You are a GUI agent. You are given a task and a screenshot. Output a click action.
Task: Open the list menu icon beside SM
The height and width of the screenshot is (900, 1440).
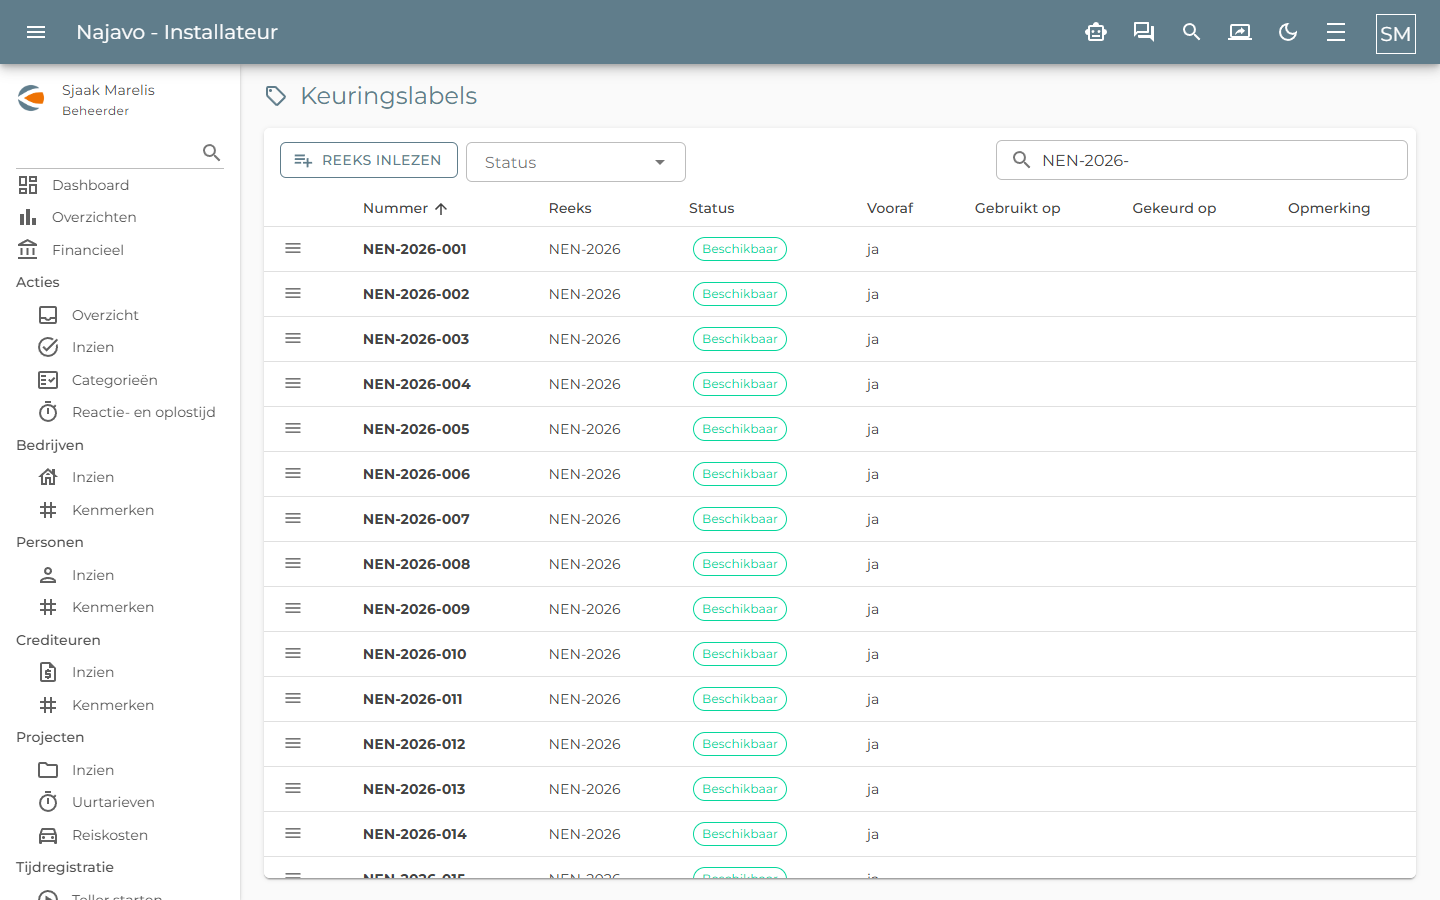tap(1336, 32)
